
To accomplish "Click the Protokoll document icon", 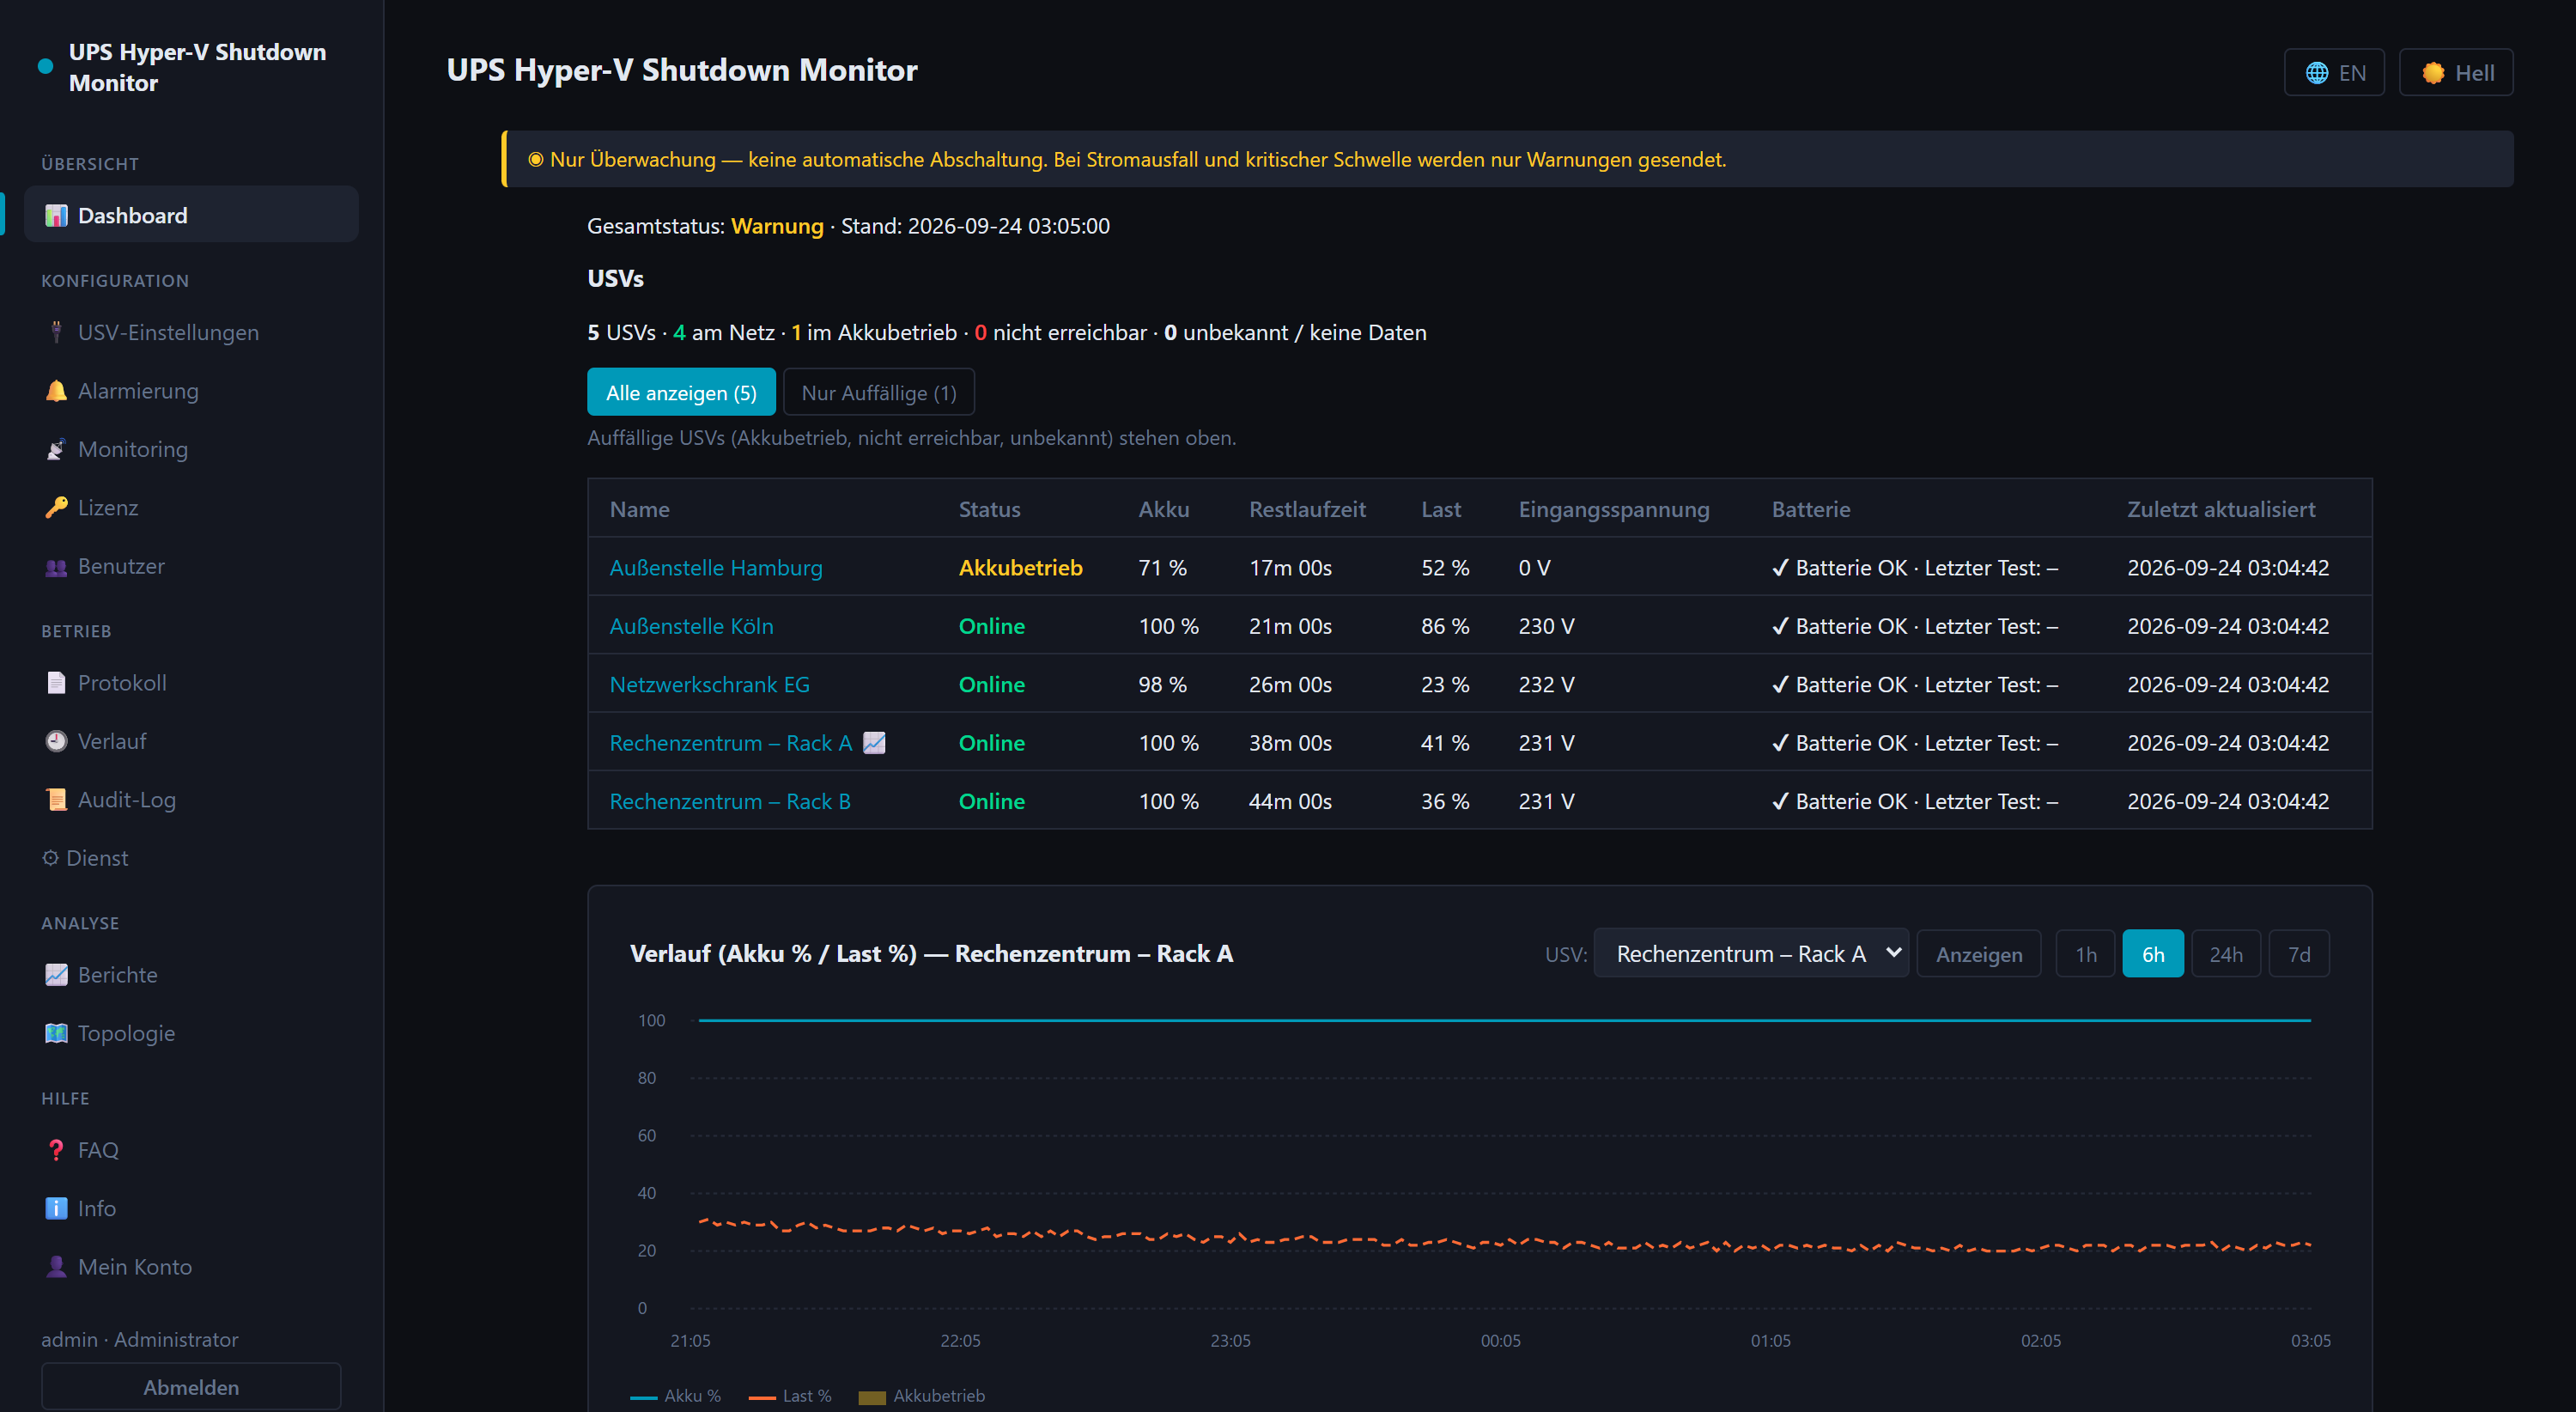I will [x=56, y=683].
